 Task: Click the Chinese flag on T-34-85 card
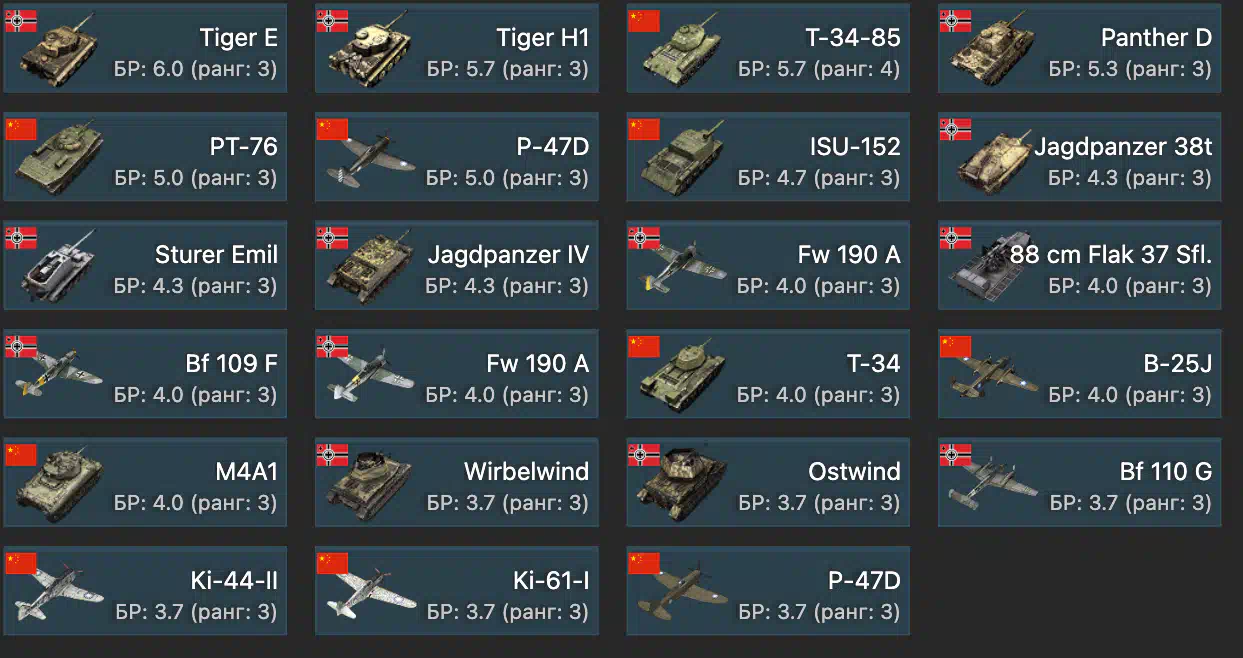(x=643, y=19)
